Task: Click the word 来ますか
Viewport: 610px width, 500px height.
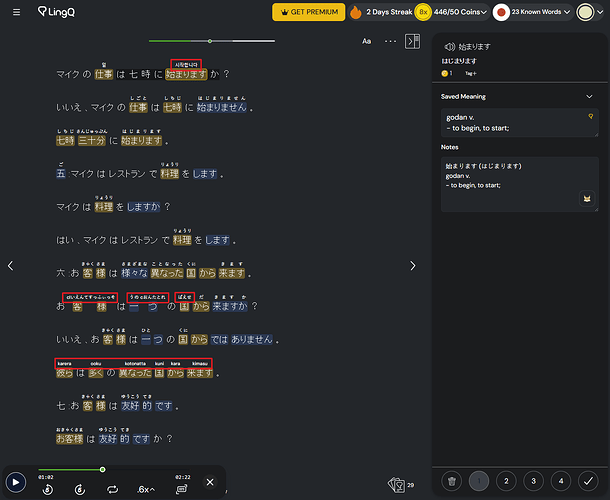Action: (230, 306)
